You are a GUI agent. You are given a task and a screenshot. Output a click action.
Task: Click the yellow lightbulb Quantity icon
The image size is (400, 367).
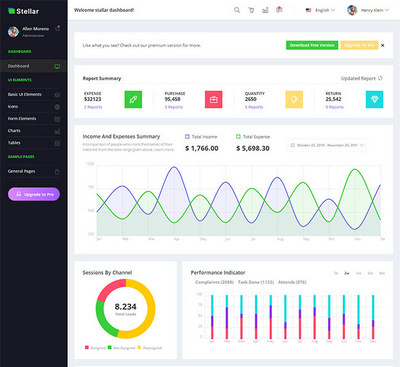[x=294, y=99]
